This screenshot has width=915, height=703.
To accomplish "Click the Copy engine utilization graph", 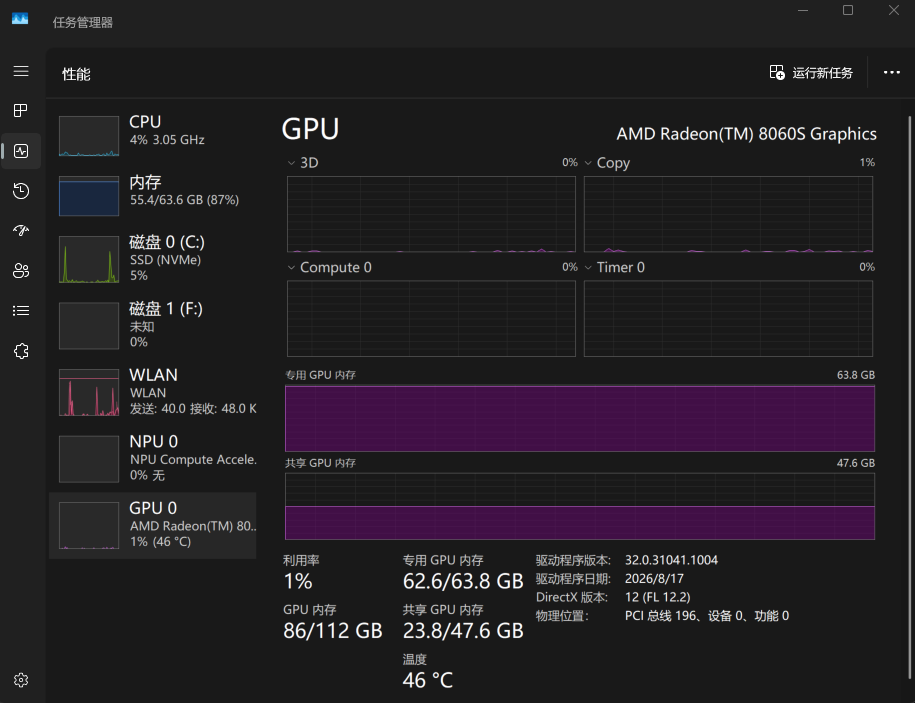I will pos(728,214).
